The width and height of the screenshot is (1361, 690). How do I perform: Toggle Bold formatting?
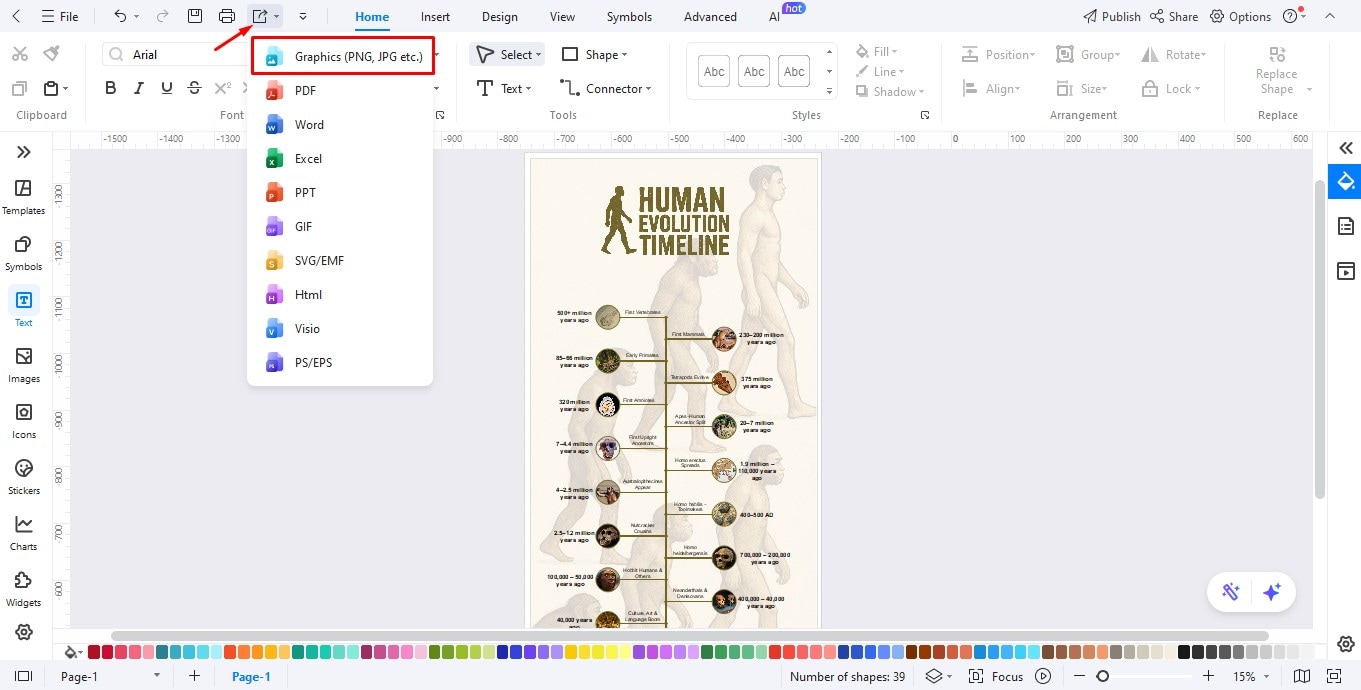tap(111, 89)
